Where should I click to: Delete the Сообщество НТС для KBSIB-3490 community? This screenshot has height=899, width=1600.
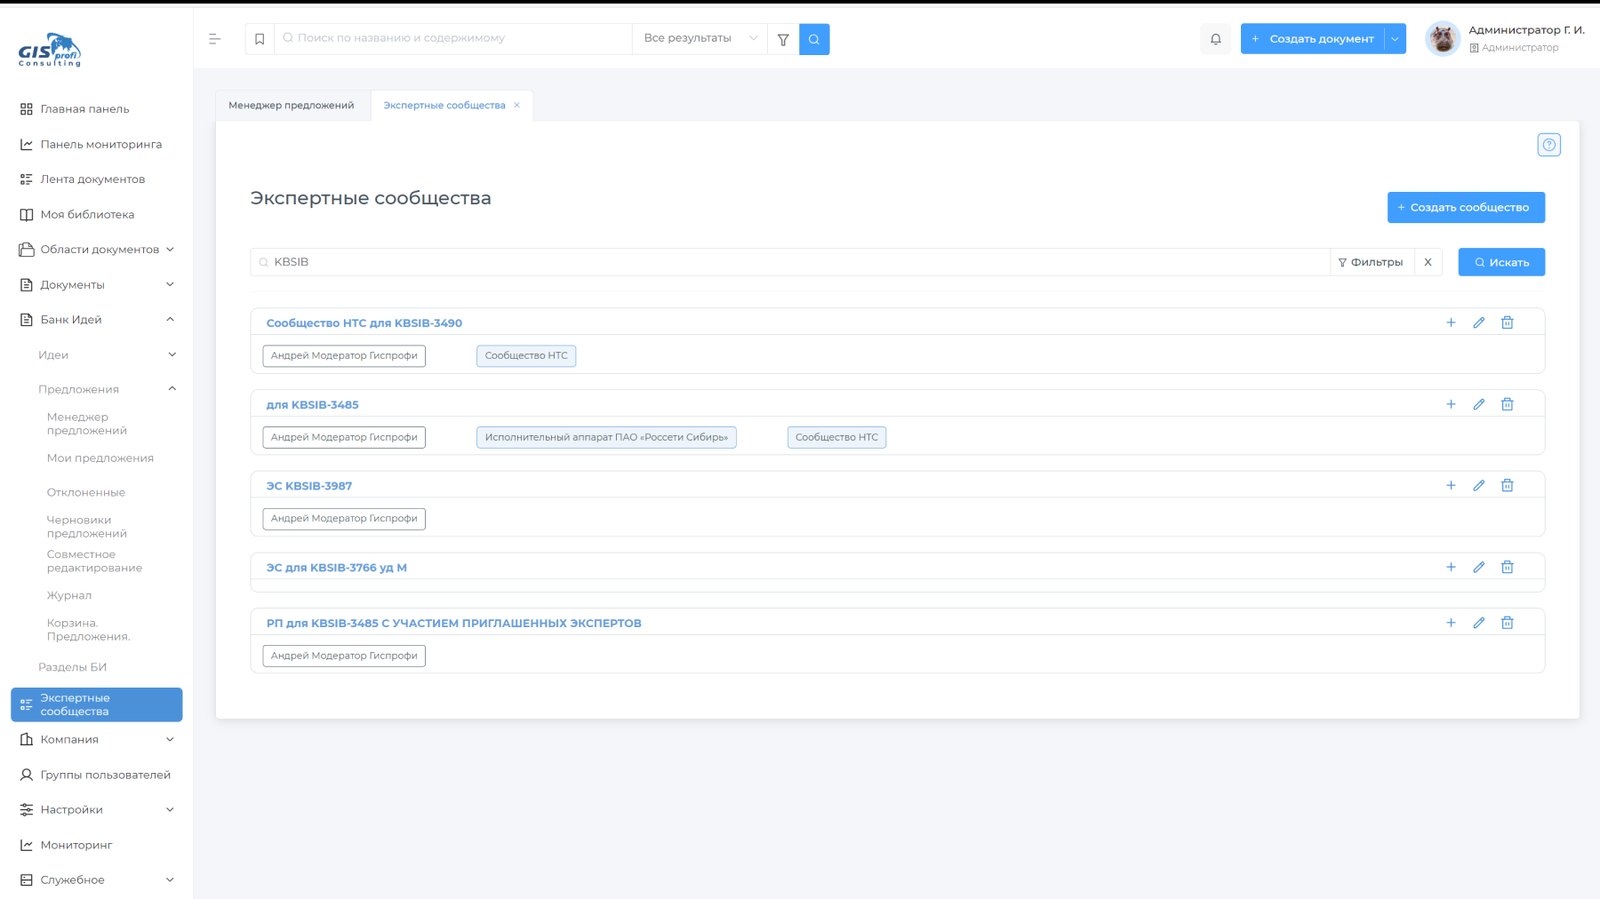click(1507, 323)
